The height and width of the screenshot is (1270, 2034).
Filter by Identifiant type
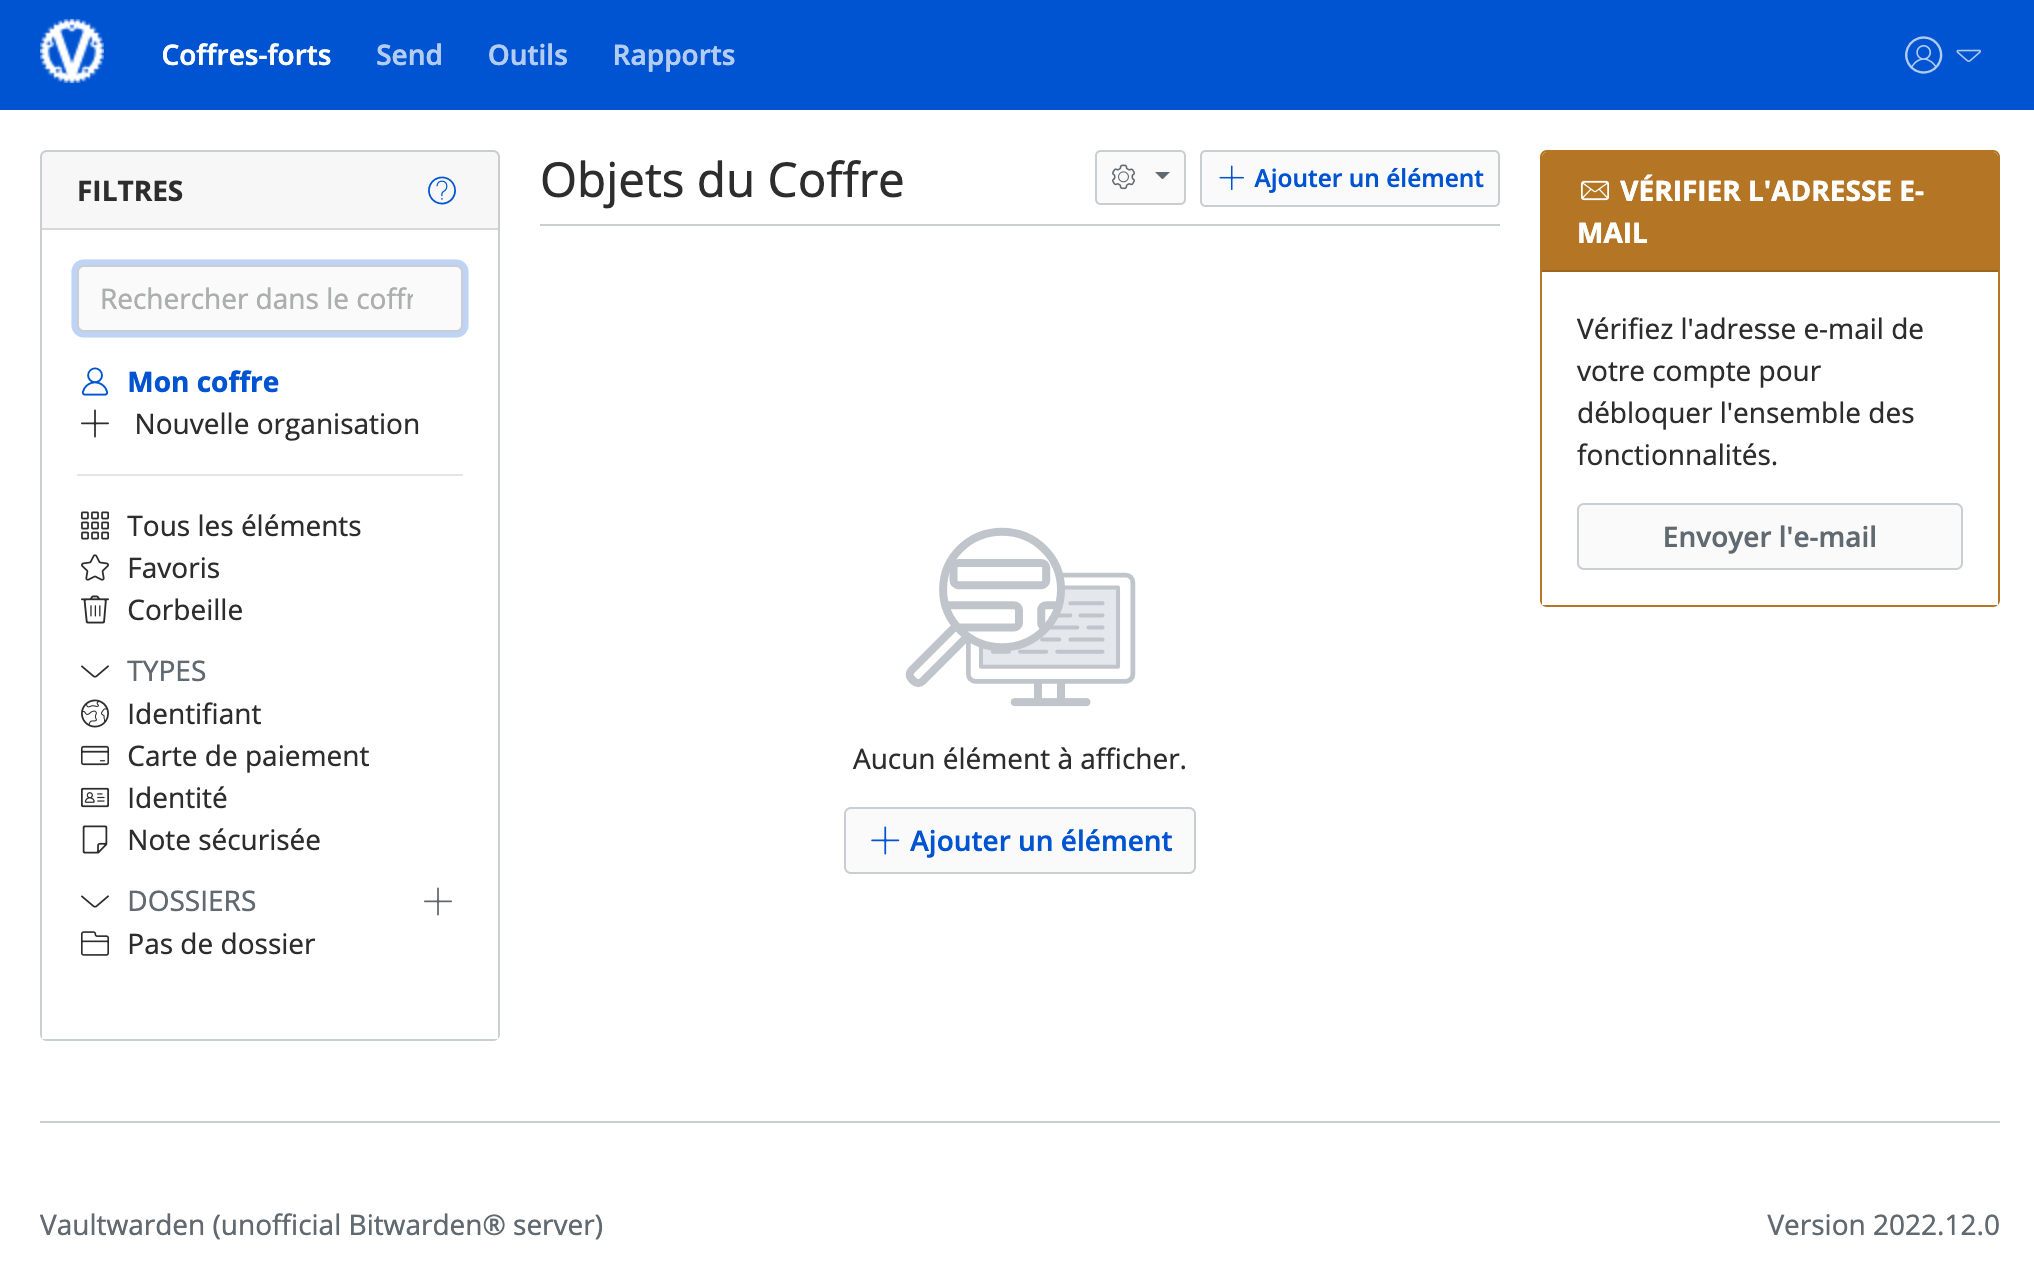[x=194, y=714]
